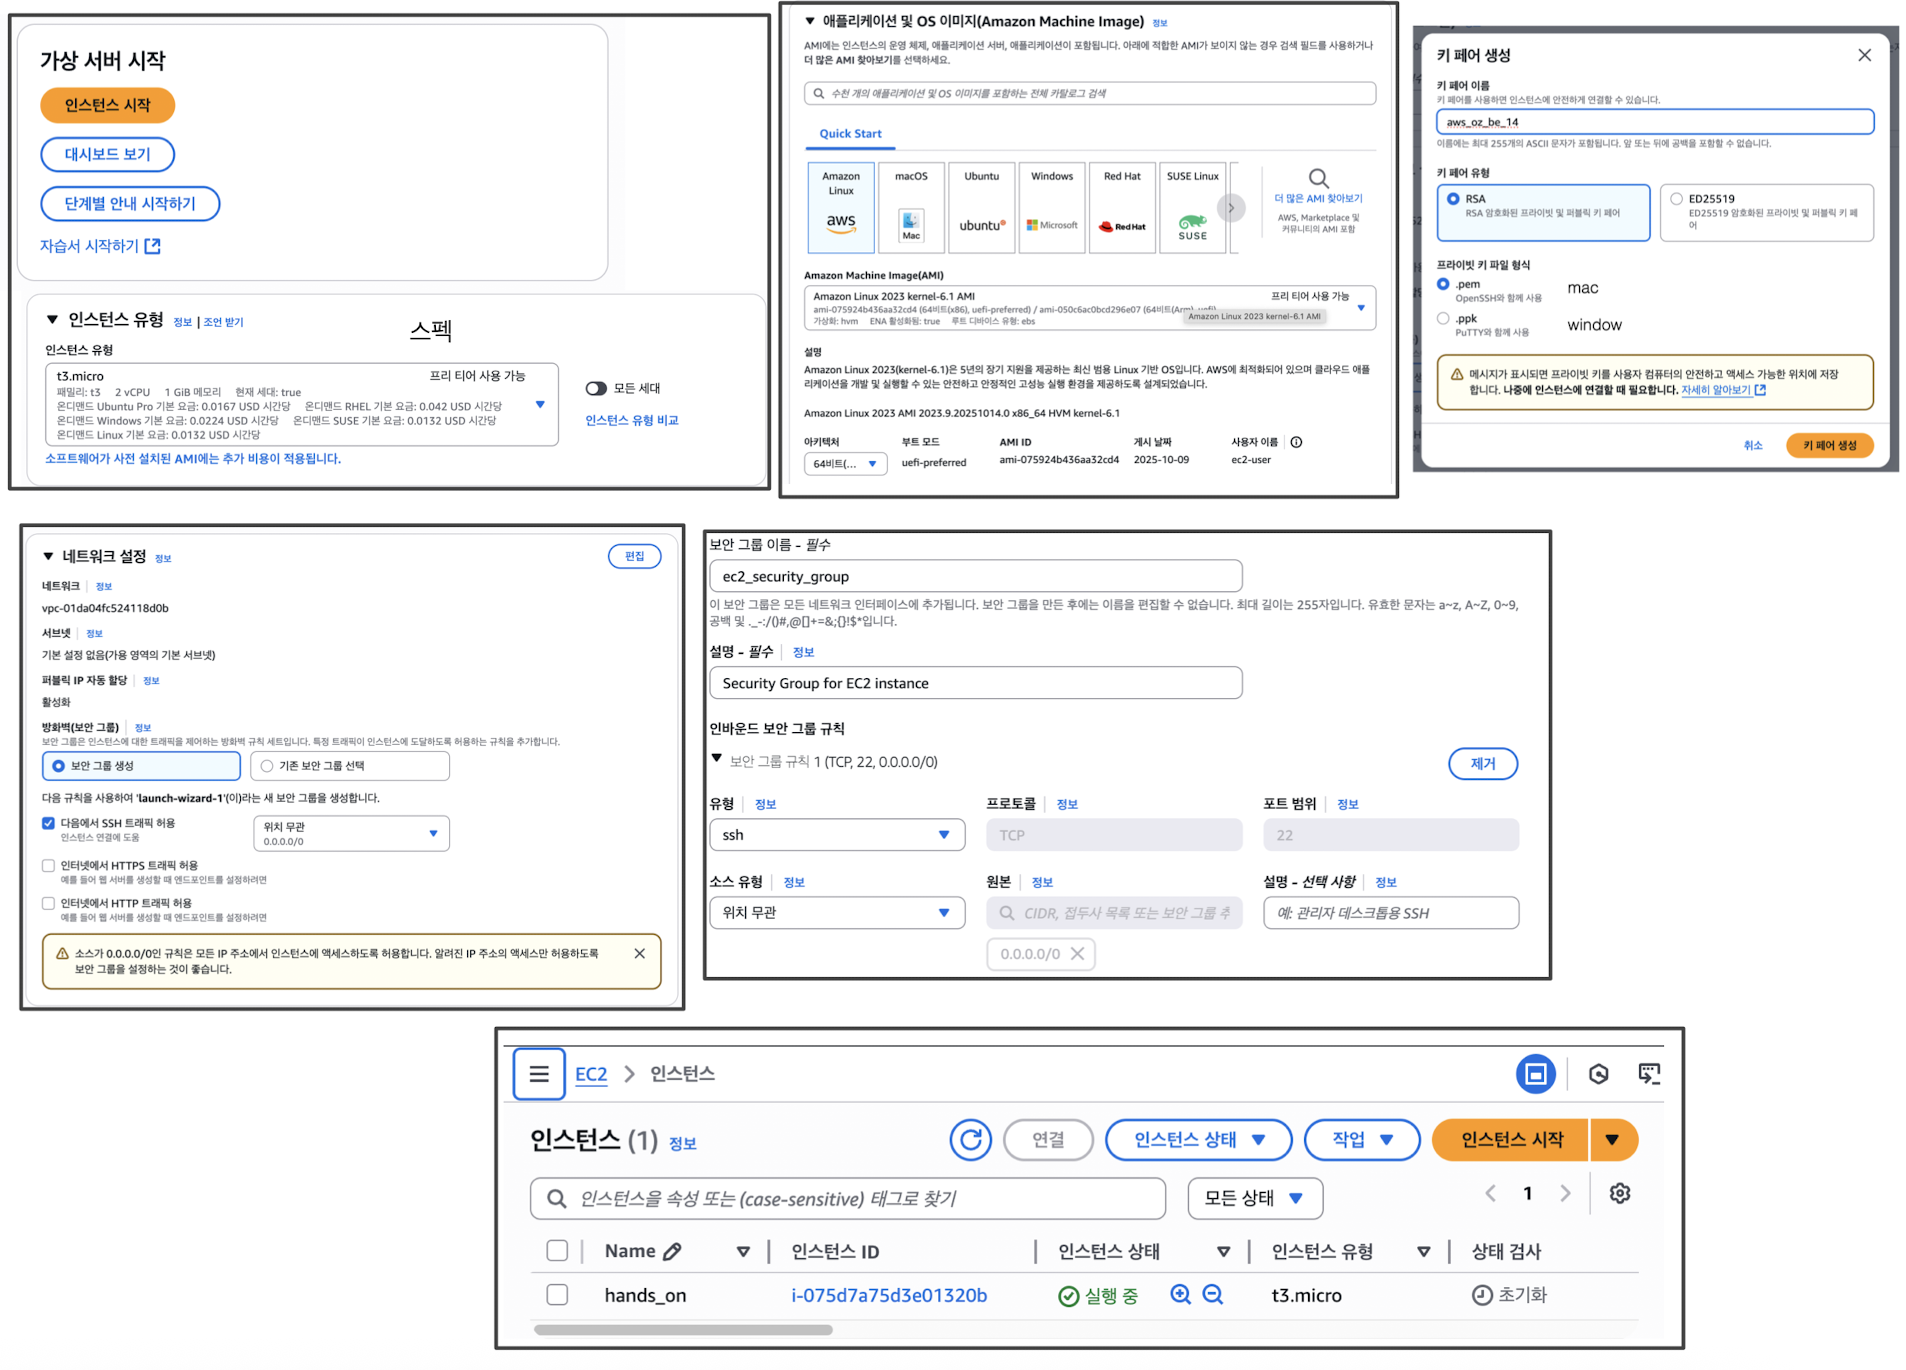Toggle the 모든 세대 switch
This screenshot has height=1370, width=1906.
click(596, 388)
